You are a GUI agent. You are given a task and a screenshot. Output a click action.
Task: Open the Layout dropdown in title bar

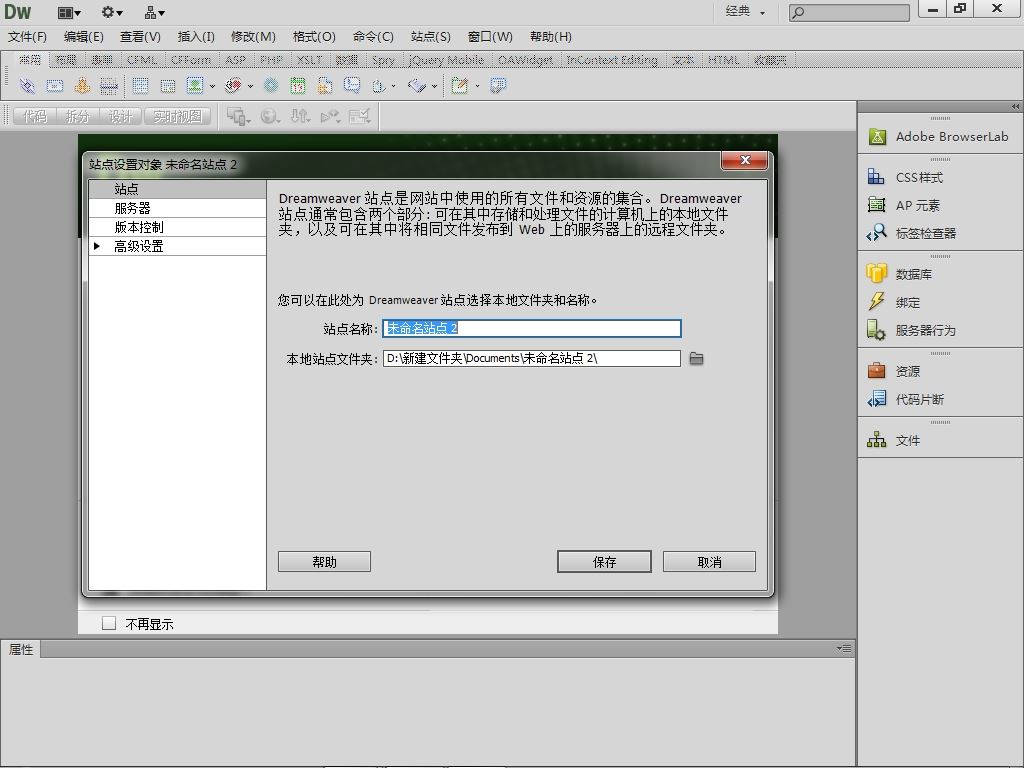click(69, 12)
